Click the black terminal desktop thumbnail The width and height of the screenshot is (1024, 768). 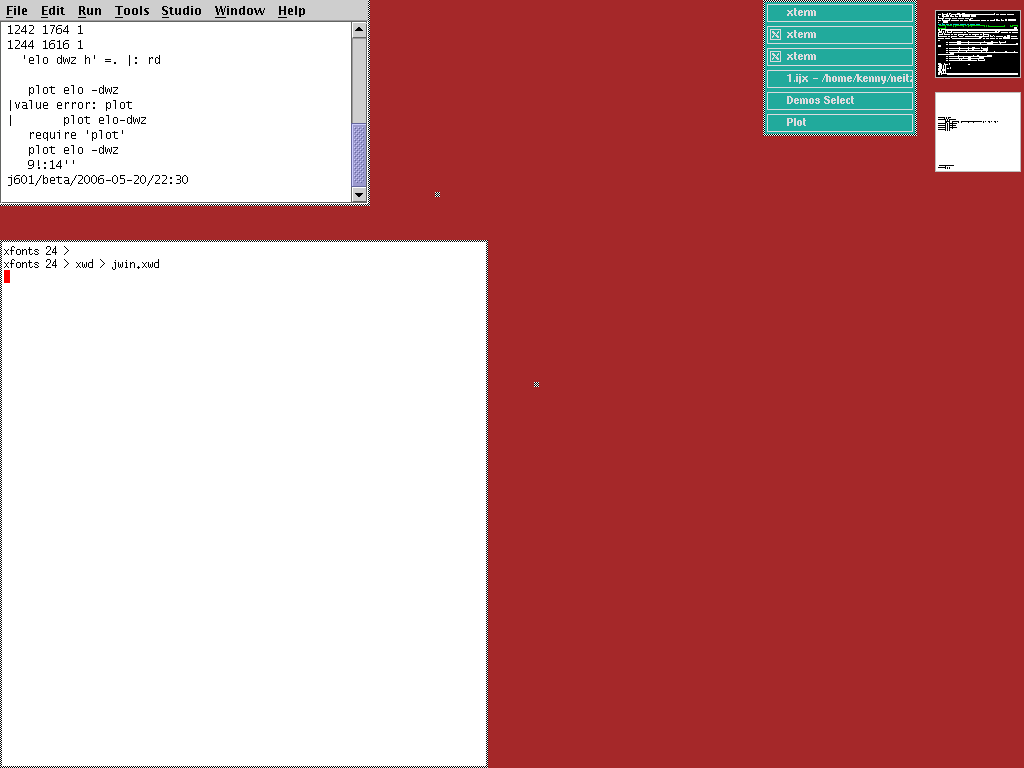click(x=963, y=44)
